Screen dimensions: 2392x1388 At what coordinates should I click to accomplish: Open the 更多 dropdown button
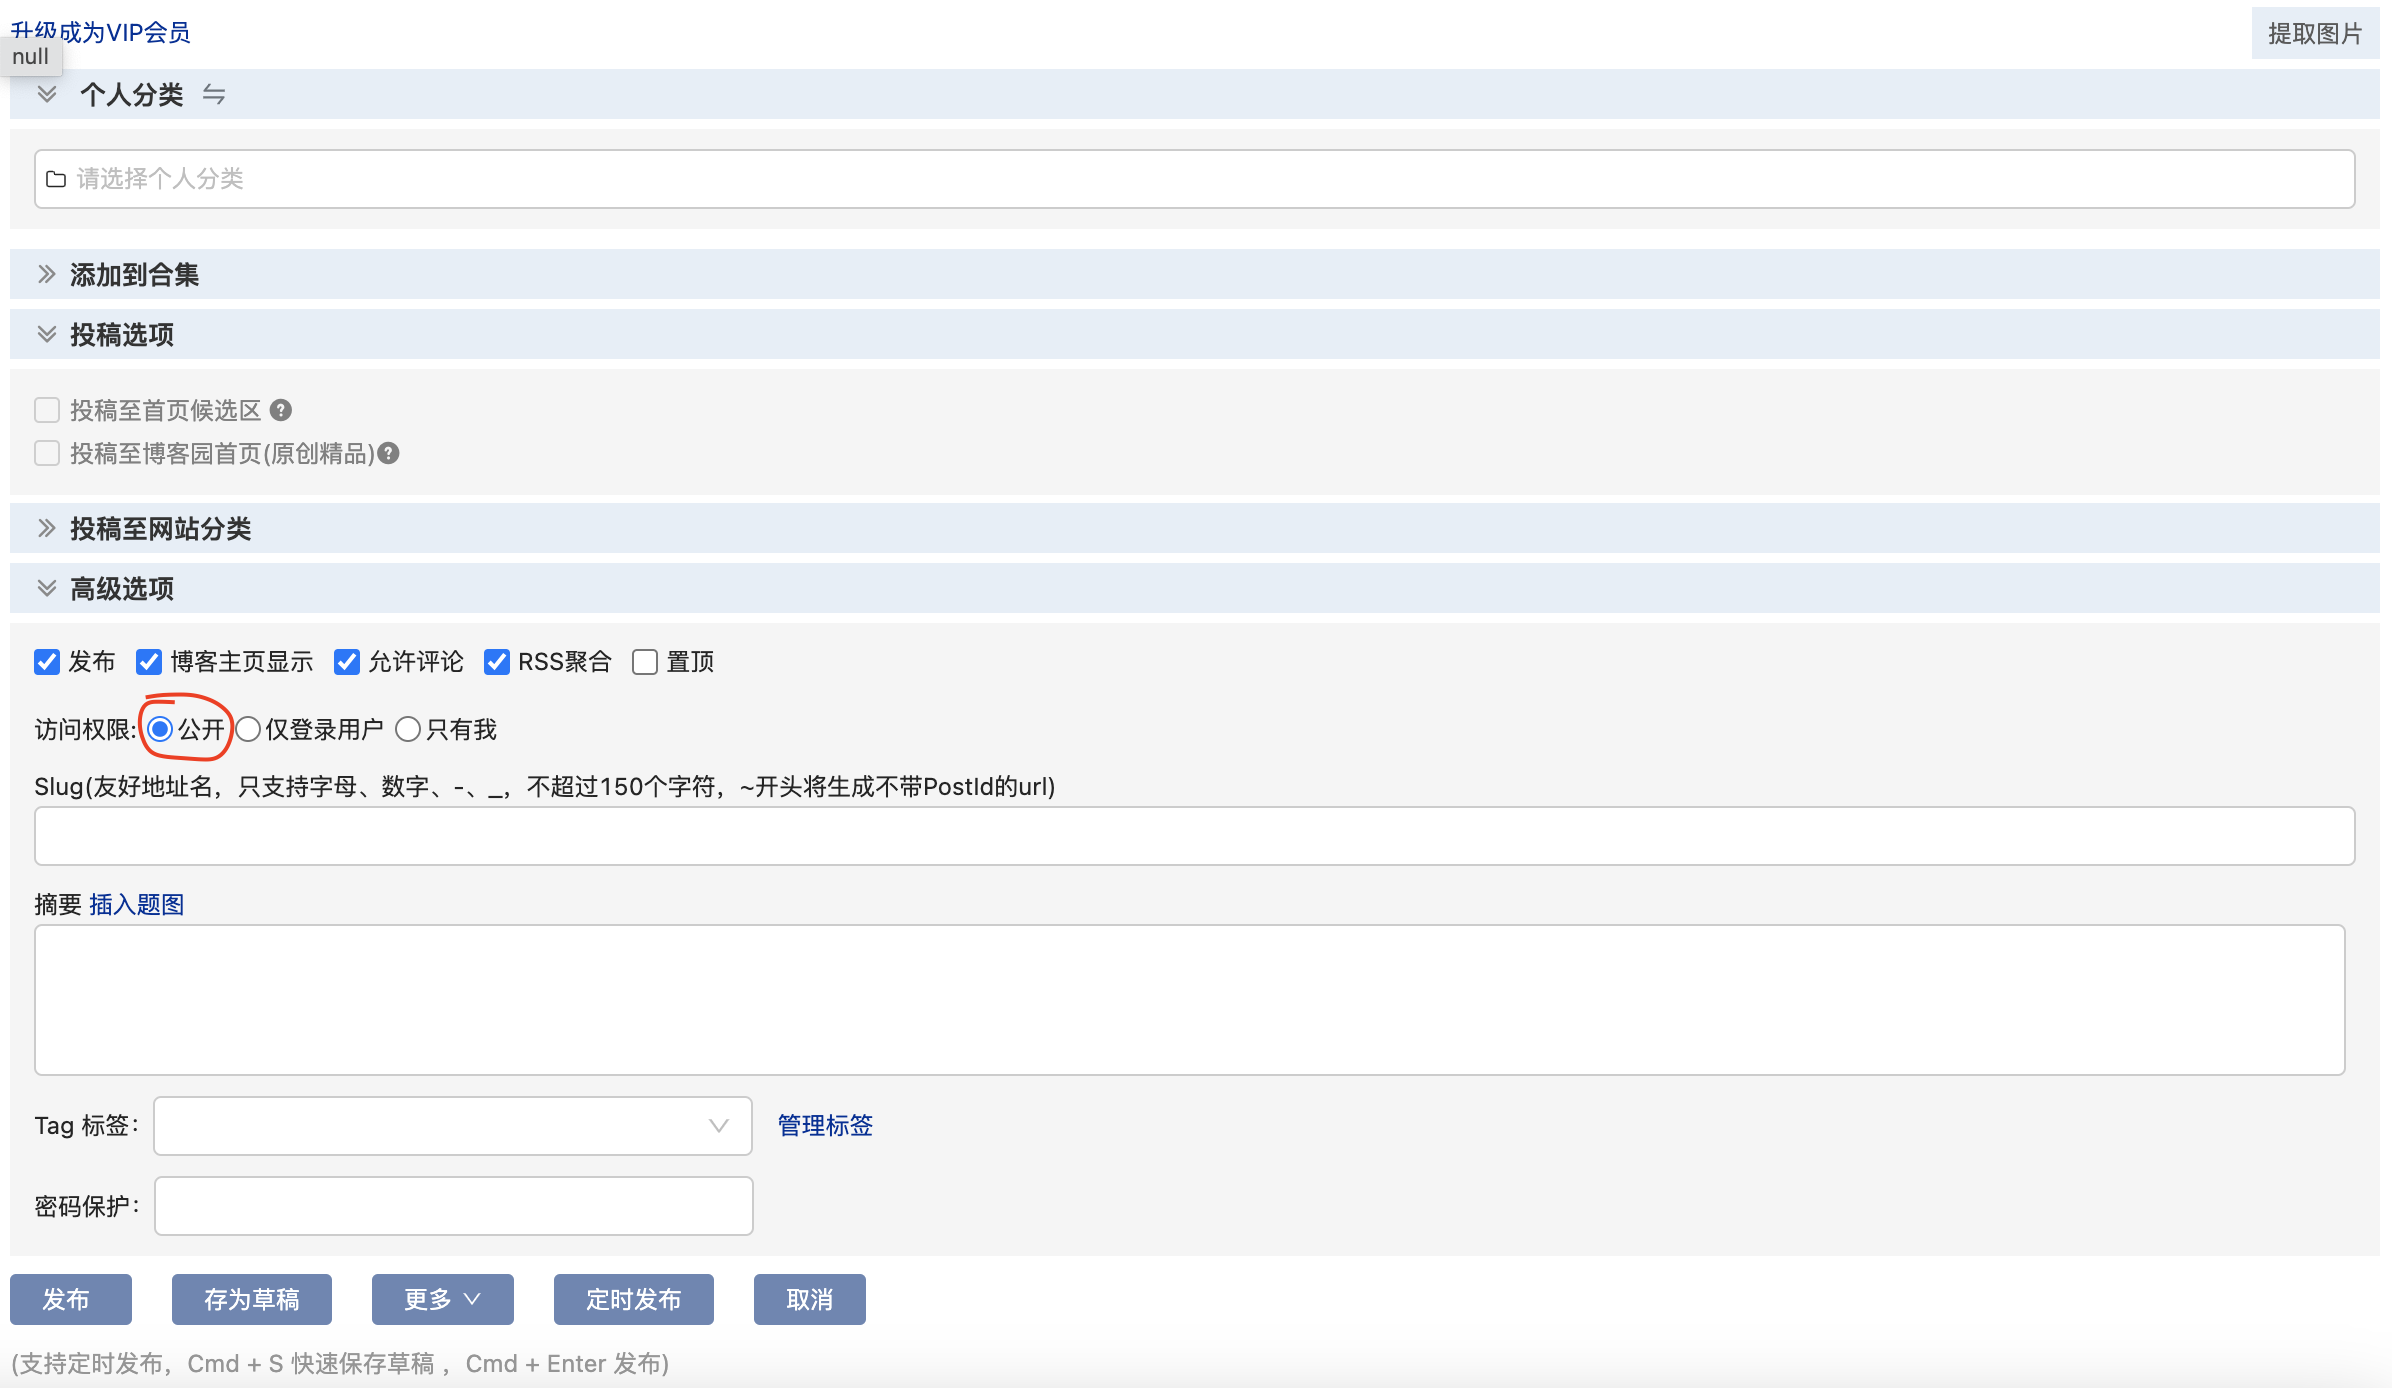click(443, 1299)
